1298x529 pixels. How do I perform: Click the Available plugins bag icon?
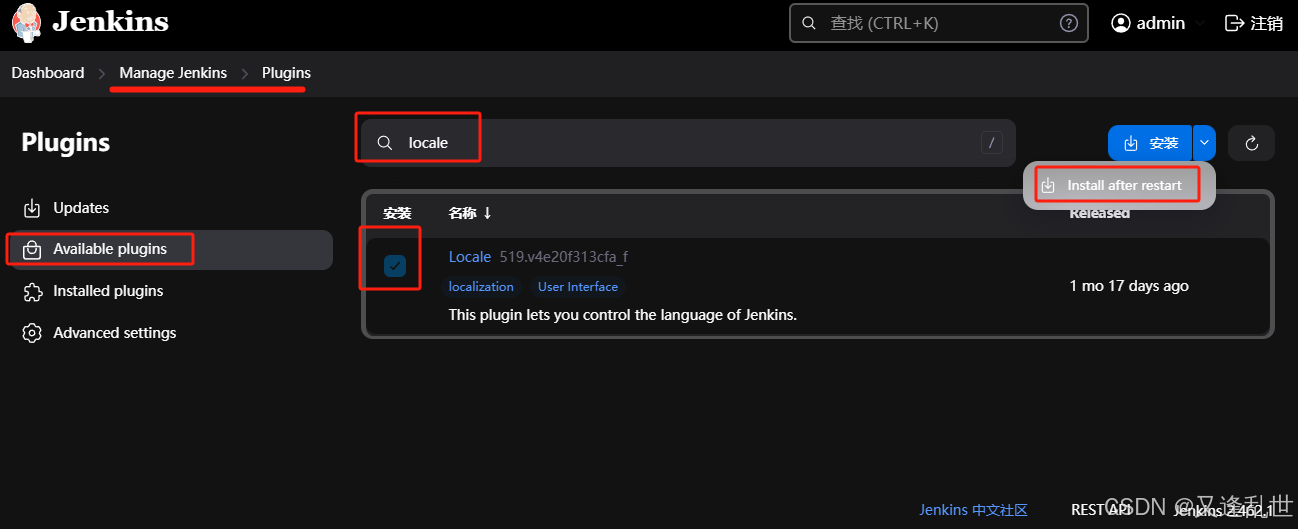pyautogui.click(x=32, y=249)
